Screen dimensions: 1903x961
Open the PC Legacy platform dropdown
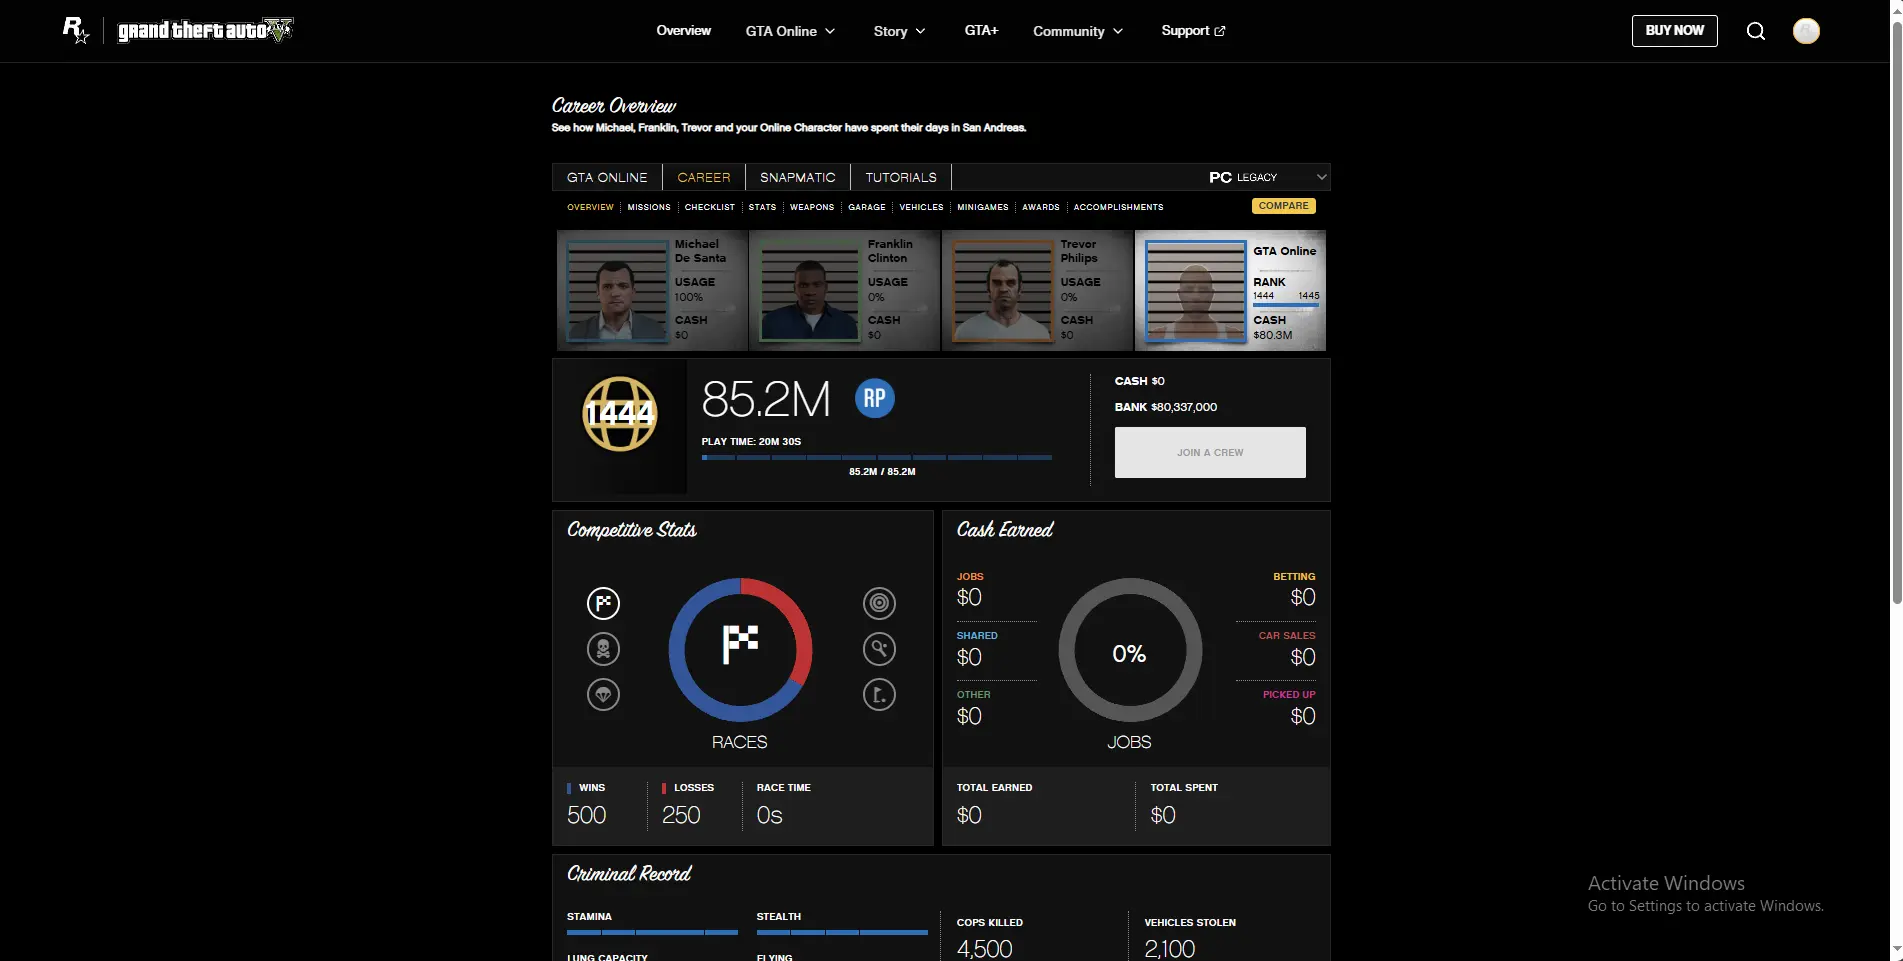(1267, 177)
